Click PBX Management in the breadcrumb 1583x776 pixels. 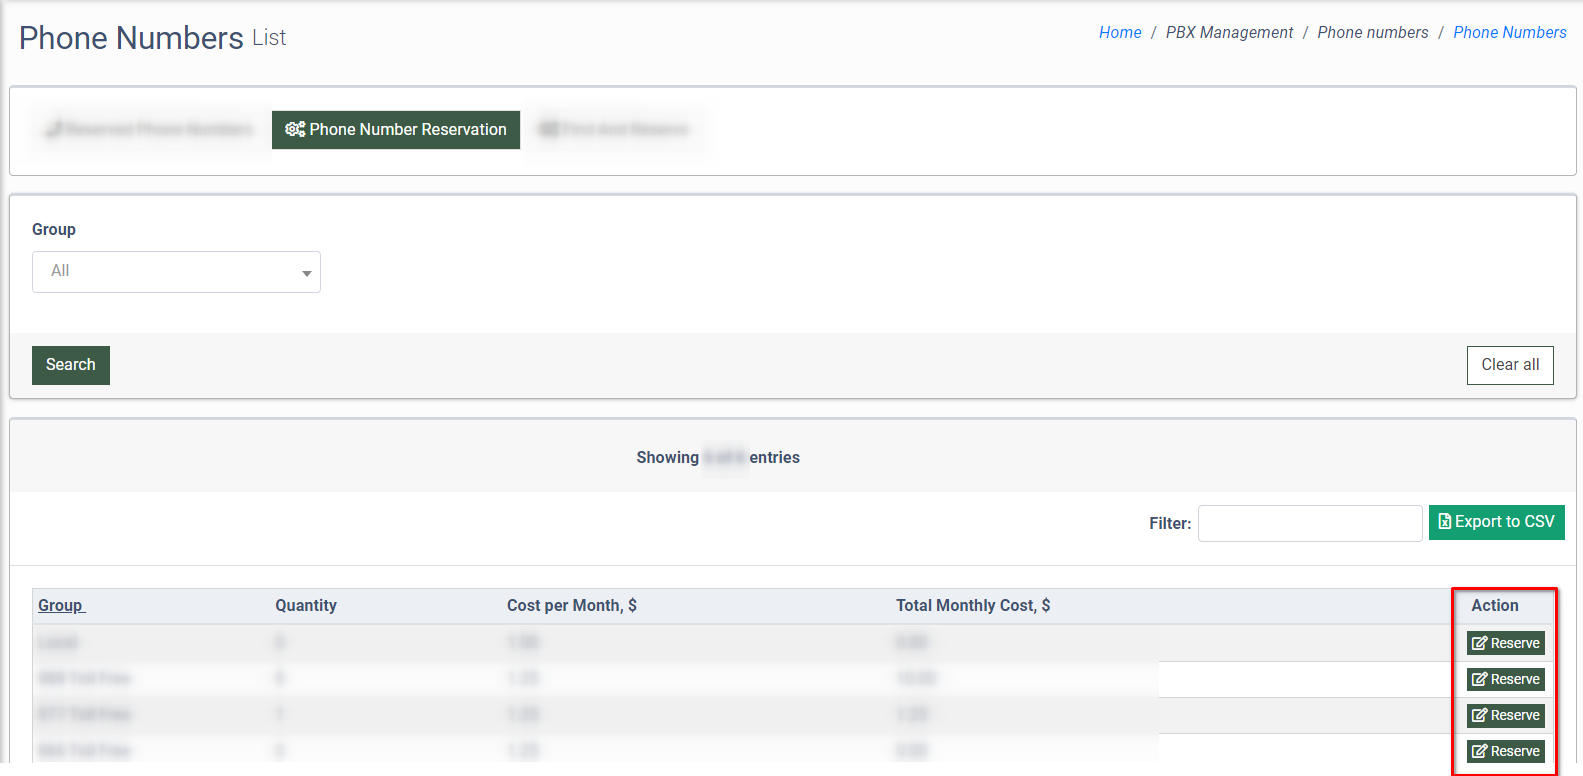pos(1229,33)
